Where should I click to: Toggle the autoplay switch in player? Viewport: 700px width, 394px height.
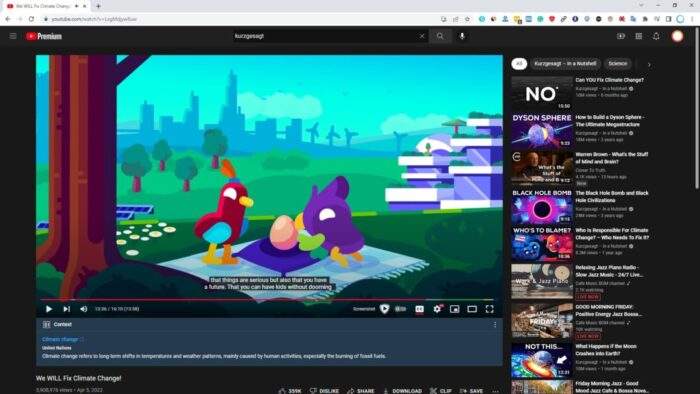(400, 309)
